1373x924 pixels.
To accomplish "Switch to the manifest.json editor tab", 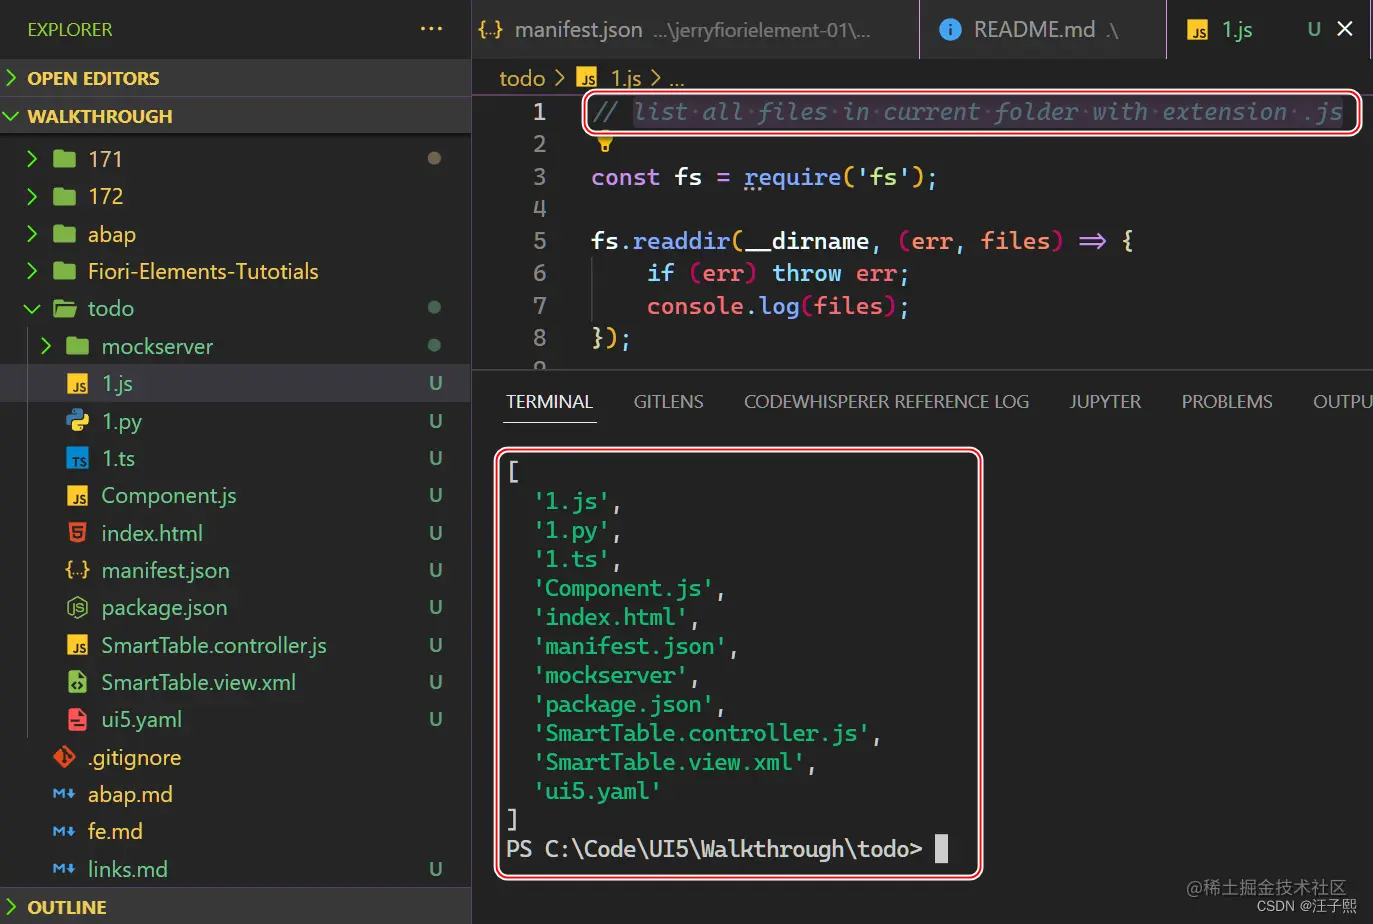I will (695, 30).
